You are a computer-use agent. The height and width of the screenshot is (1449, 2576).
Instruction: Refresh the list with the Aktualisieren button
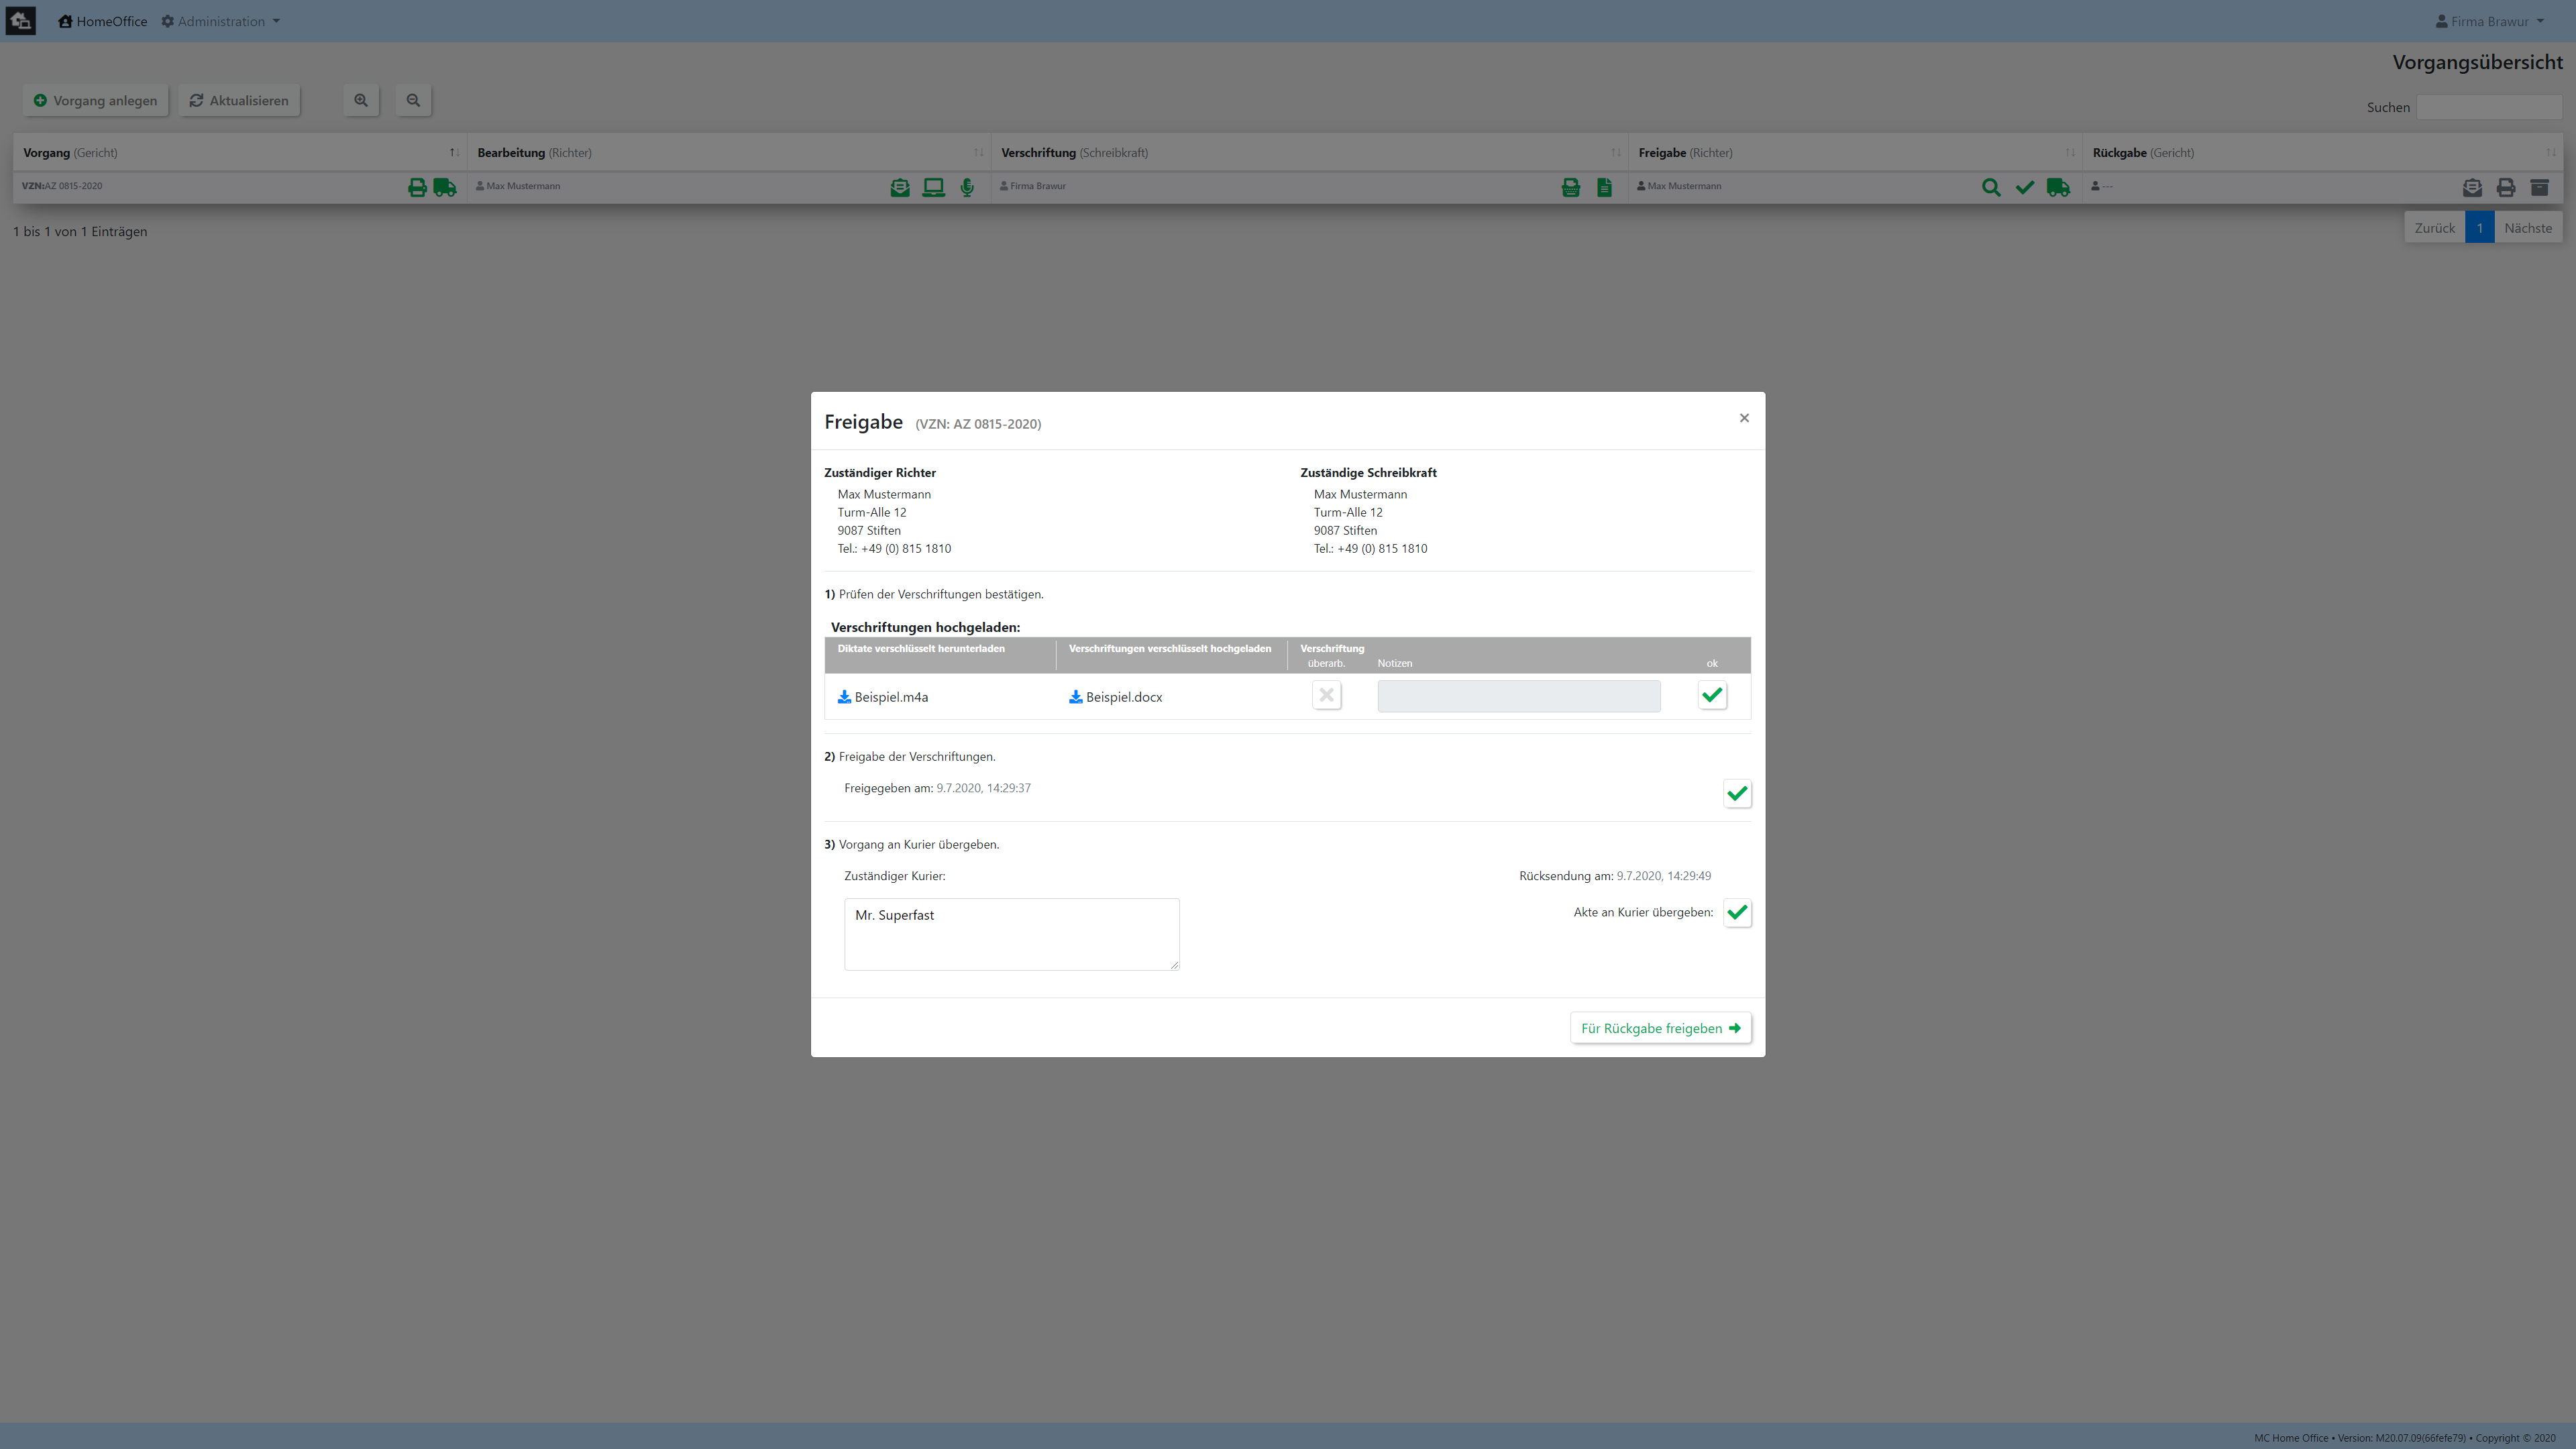pyautogui.click(x=239, y=100)
